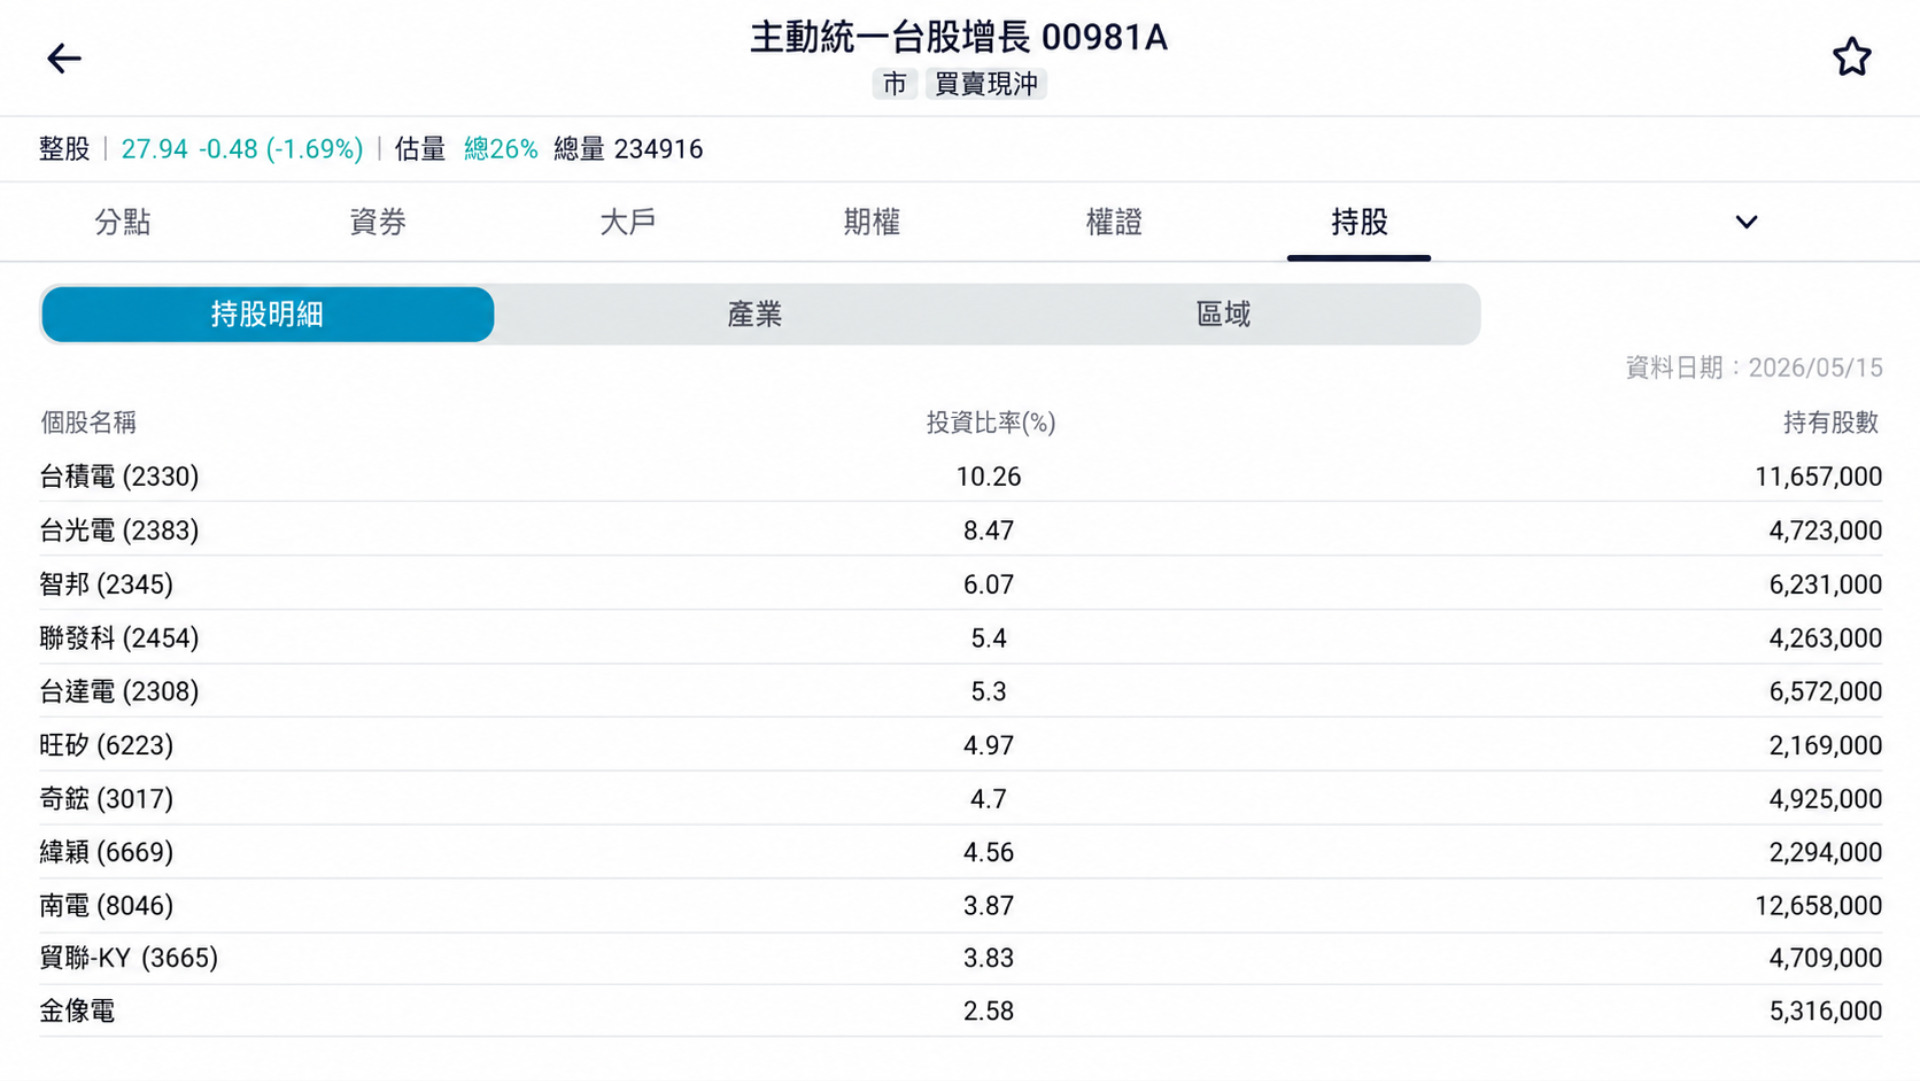Open the 緯穎 (6669) row
This screenshot has width=1920, height=1081.
[x=960, y=852]
